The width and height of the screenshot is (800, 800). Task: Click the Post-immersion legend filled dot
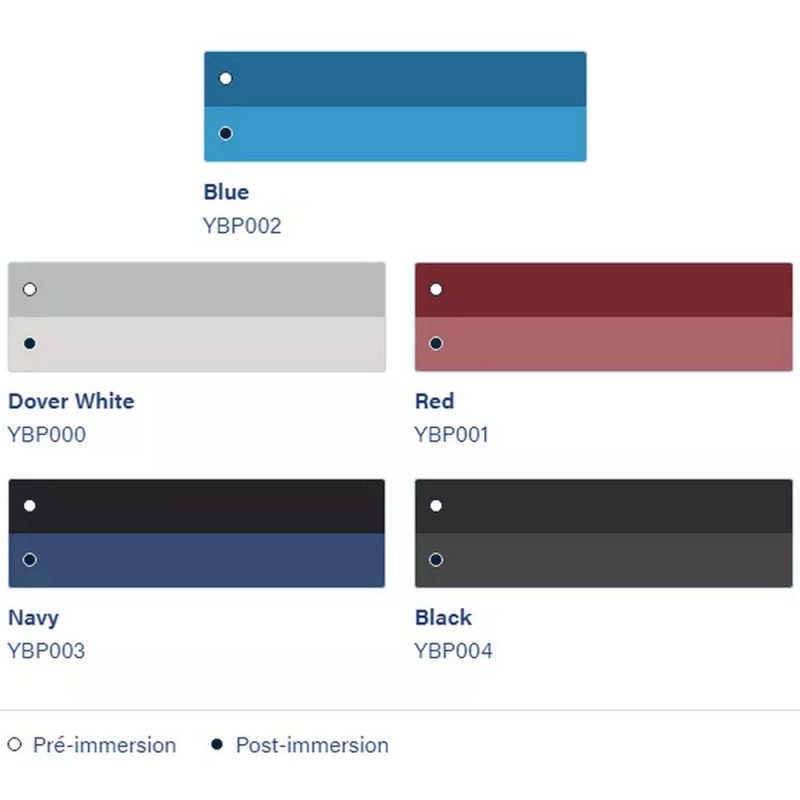217,745
